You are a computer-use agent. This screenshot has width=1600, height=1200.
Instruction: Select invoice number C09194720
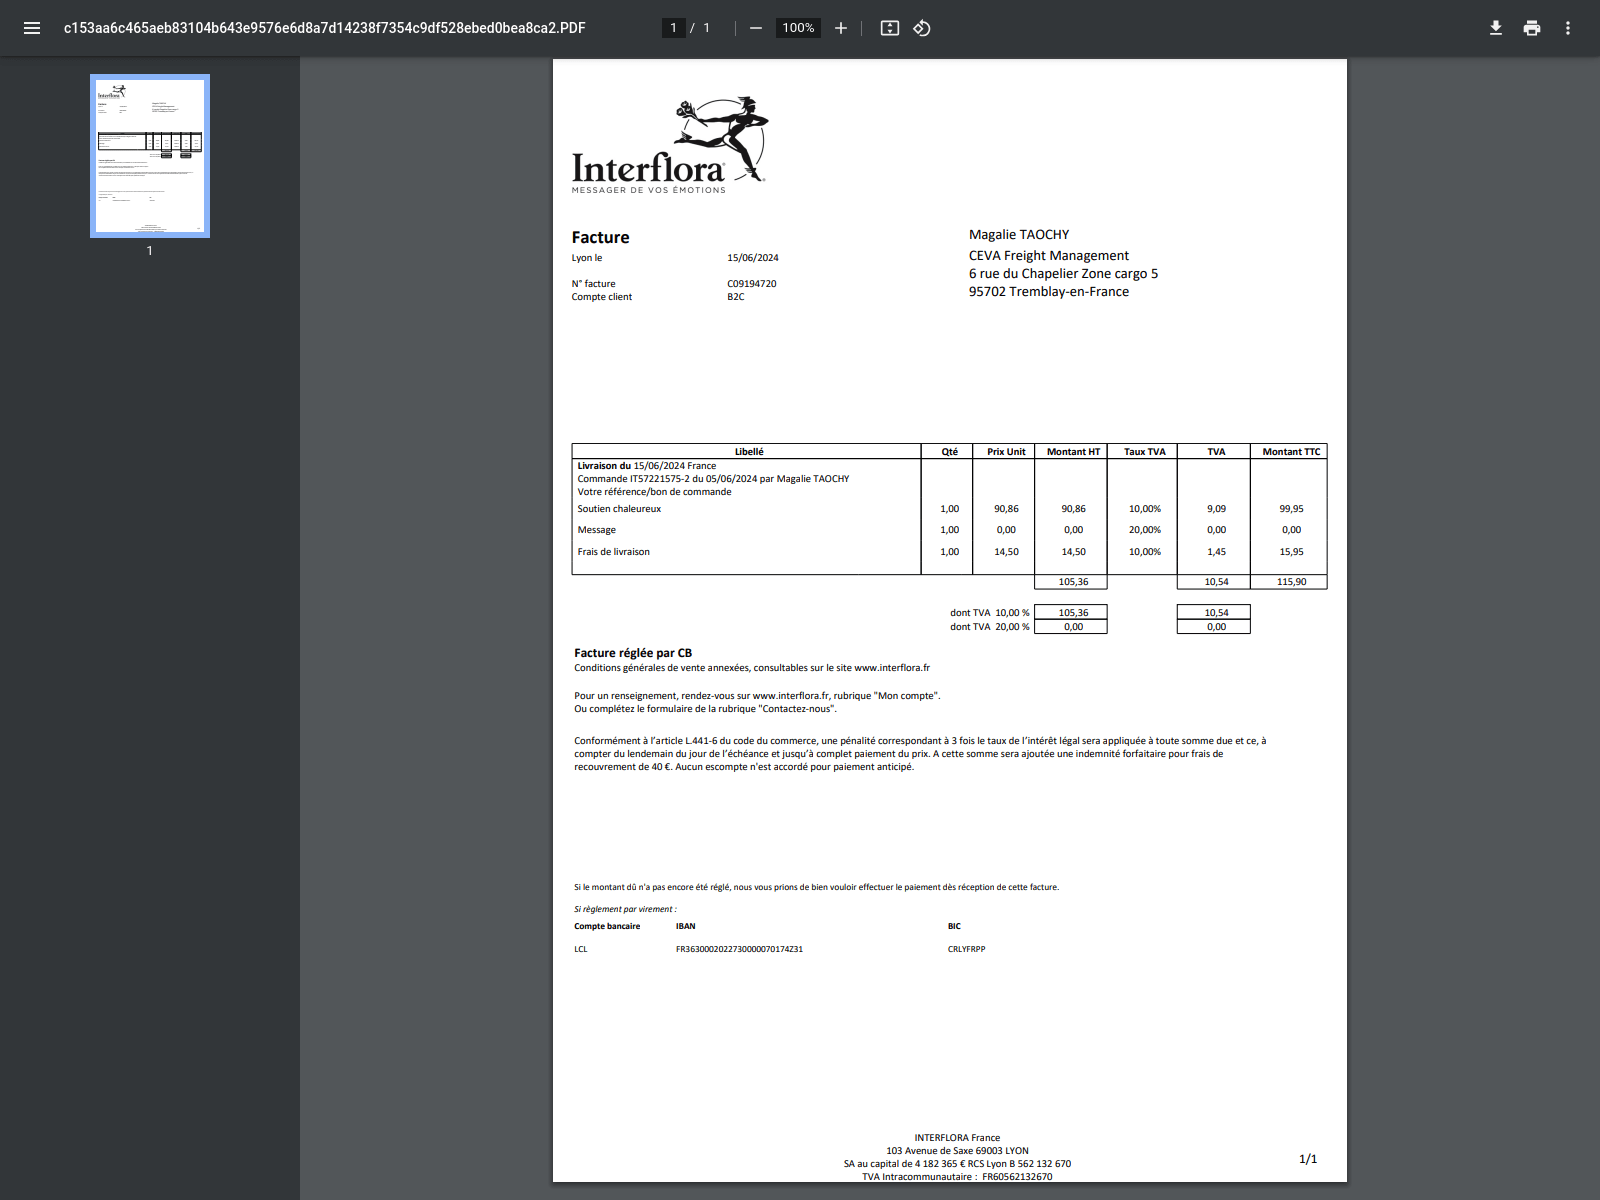[x=752, y=284]
